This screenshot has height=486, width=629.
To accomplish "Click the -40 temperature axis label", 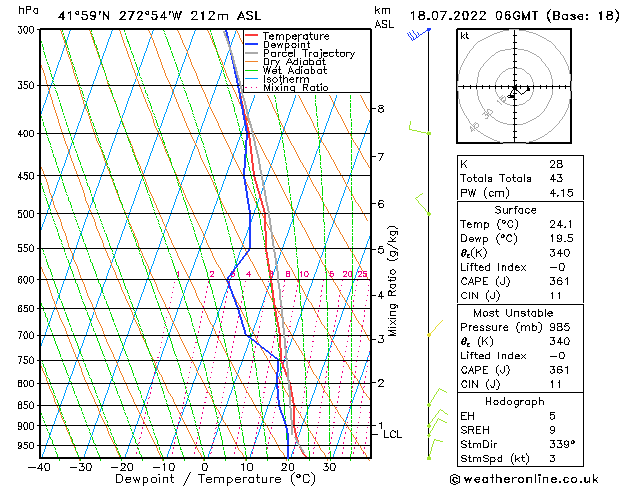I will [x=39, y=467].
